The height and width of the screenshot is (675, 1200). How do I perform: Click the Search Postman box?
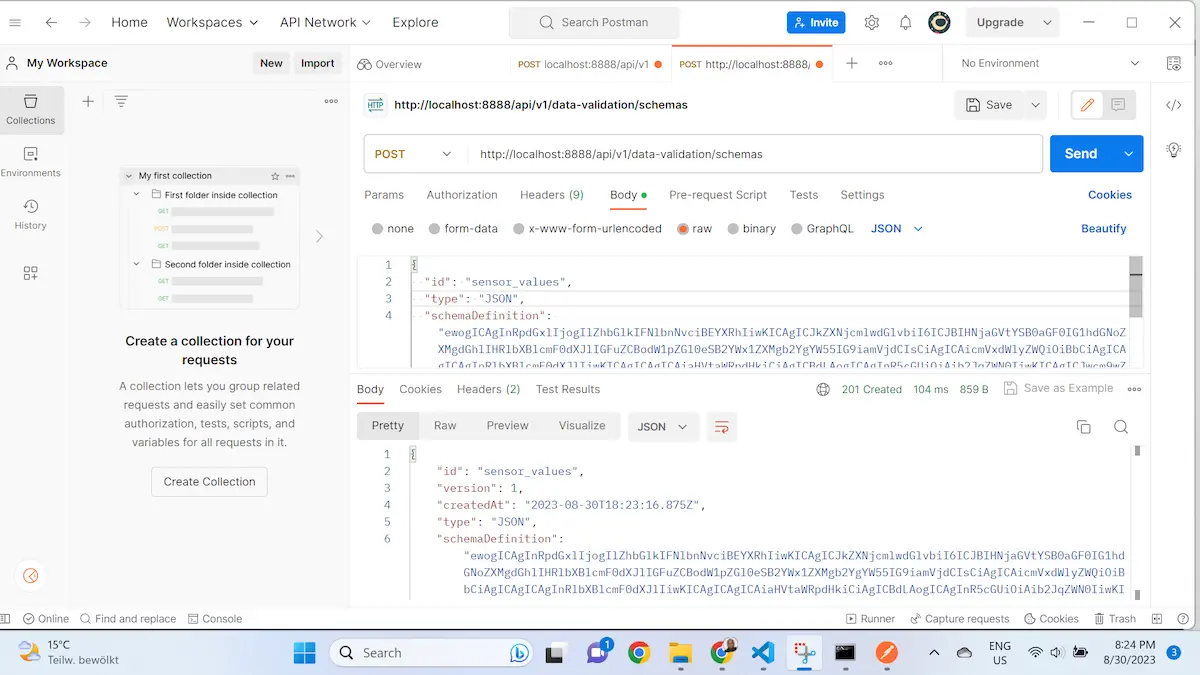(x=594, y=22)
